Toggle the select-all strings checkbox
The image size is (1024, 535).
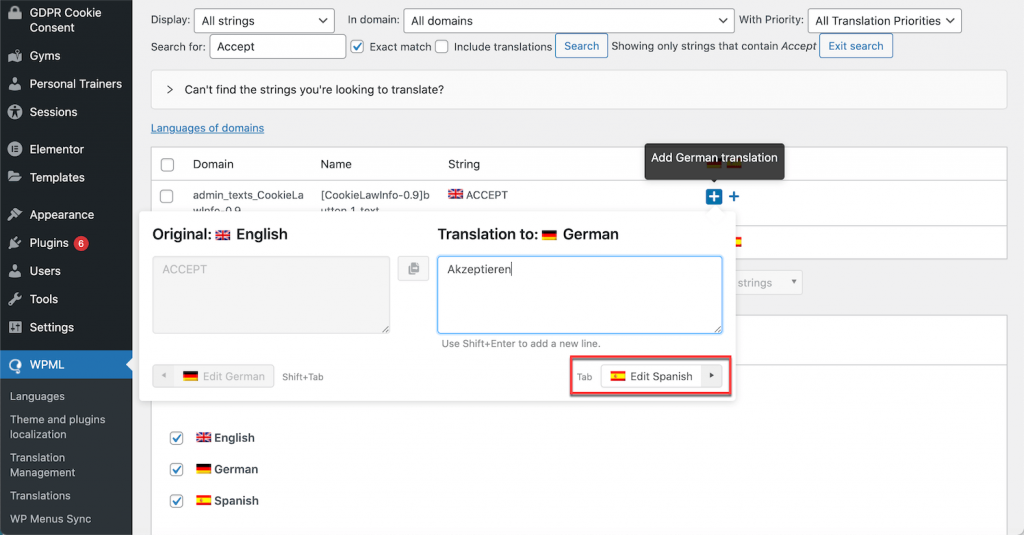167,165
